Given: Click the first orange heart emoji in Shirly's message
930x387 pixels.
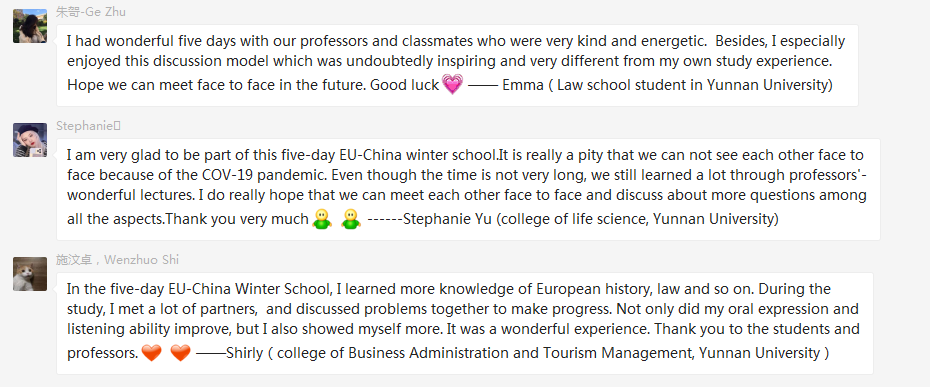Looking at the screenshot, I should (151, 353).
